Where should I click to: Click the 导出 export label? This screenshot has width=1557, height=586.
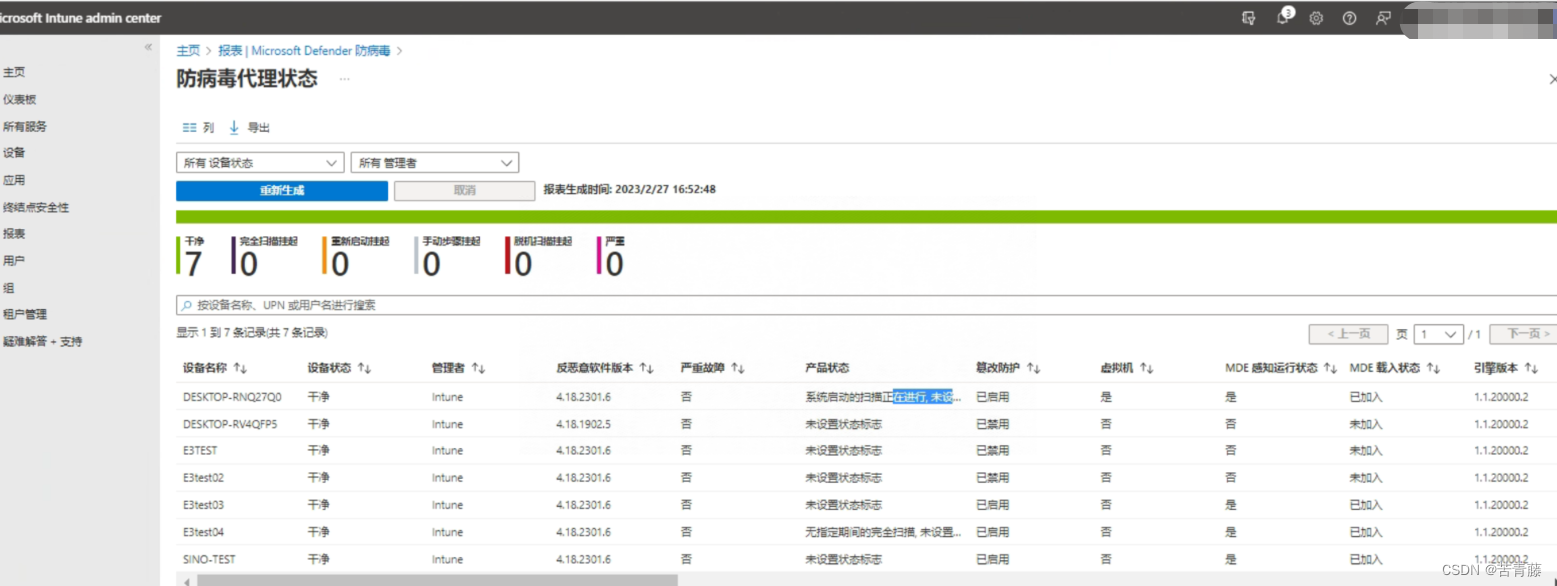click(x=259, y=128)
